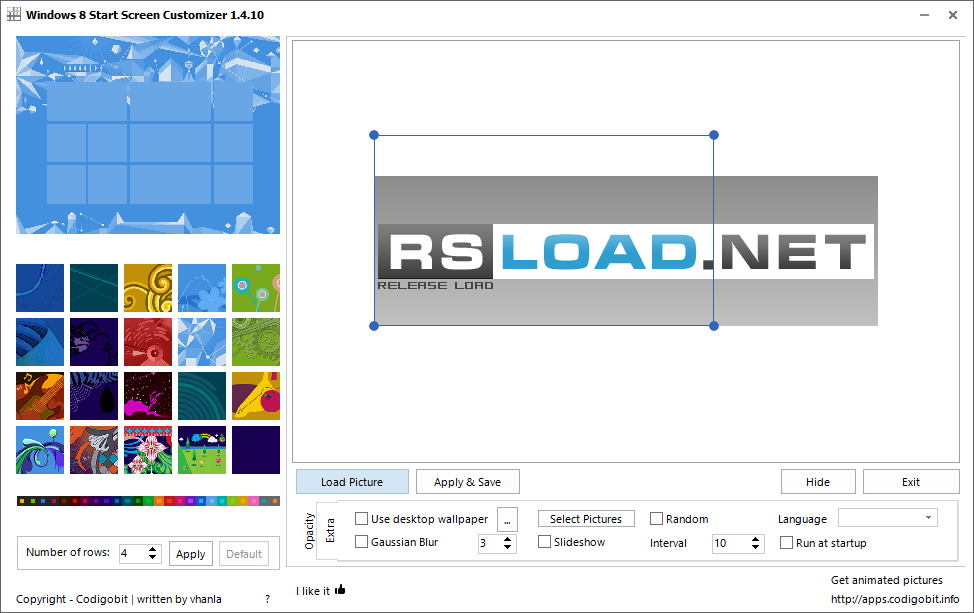Select the teal crossing-lines background thumbnail
This screenshot has width=974, height=613.
point(94,288)
